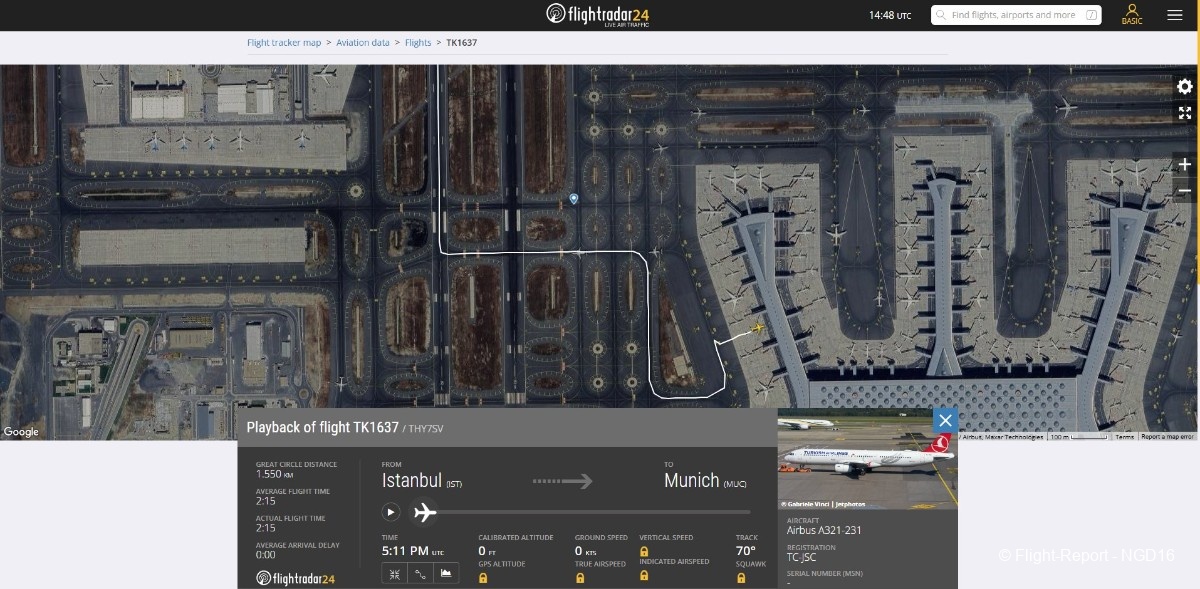Zoom out on the map
Image resolution: width=1200 pixels, height=589 pixels.
click(x=1185, y=190)
